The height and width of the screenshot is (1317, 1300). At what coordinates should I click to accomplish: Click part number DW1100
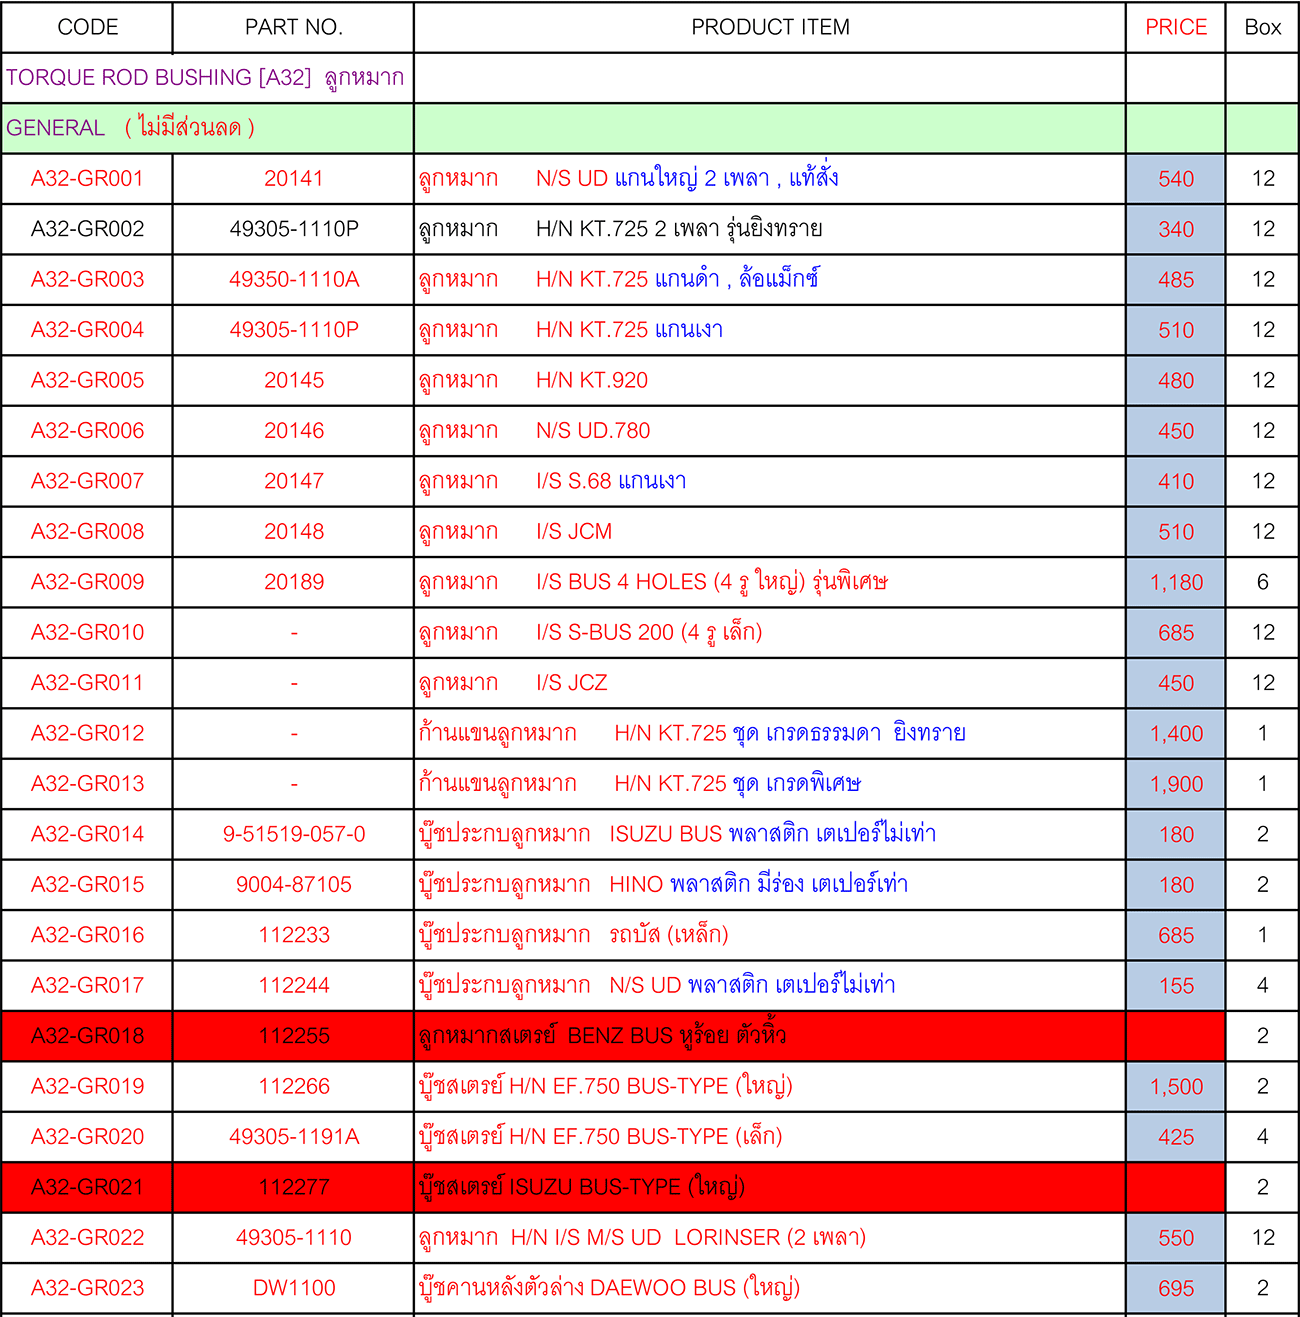click(294, 1288)
